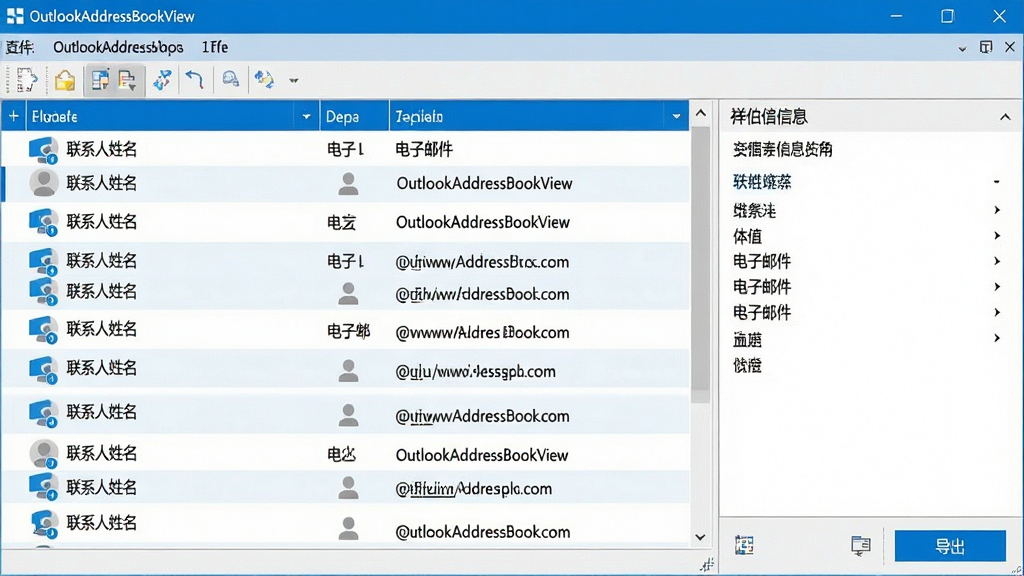1024x576 pixels.
Task: Click contact icon in @ulu/www.dessgpb.com row
Action: 43,370
